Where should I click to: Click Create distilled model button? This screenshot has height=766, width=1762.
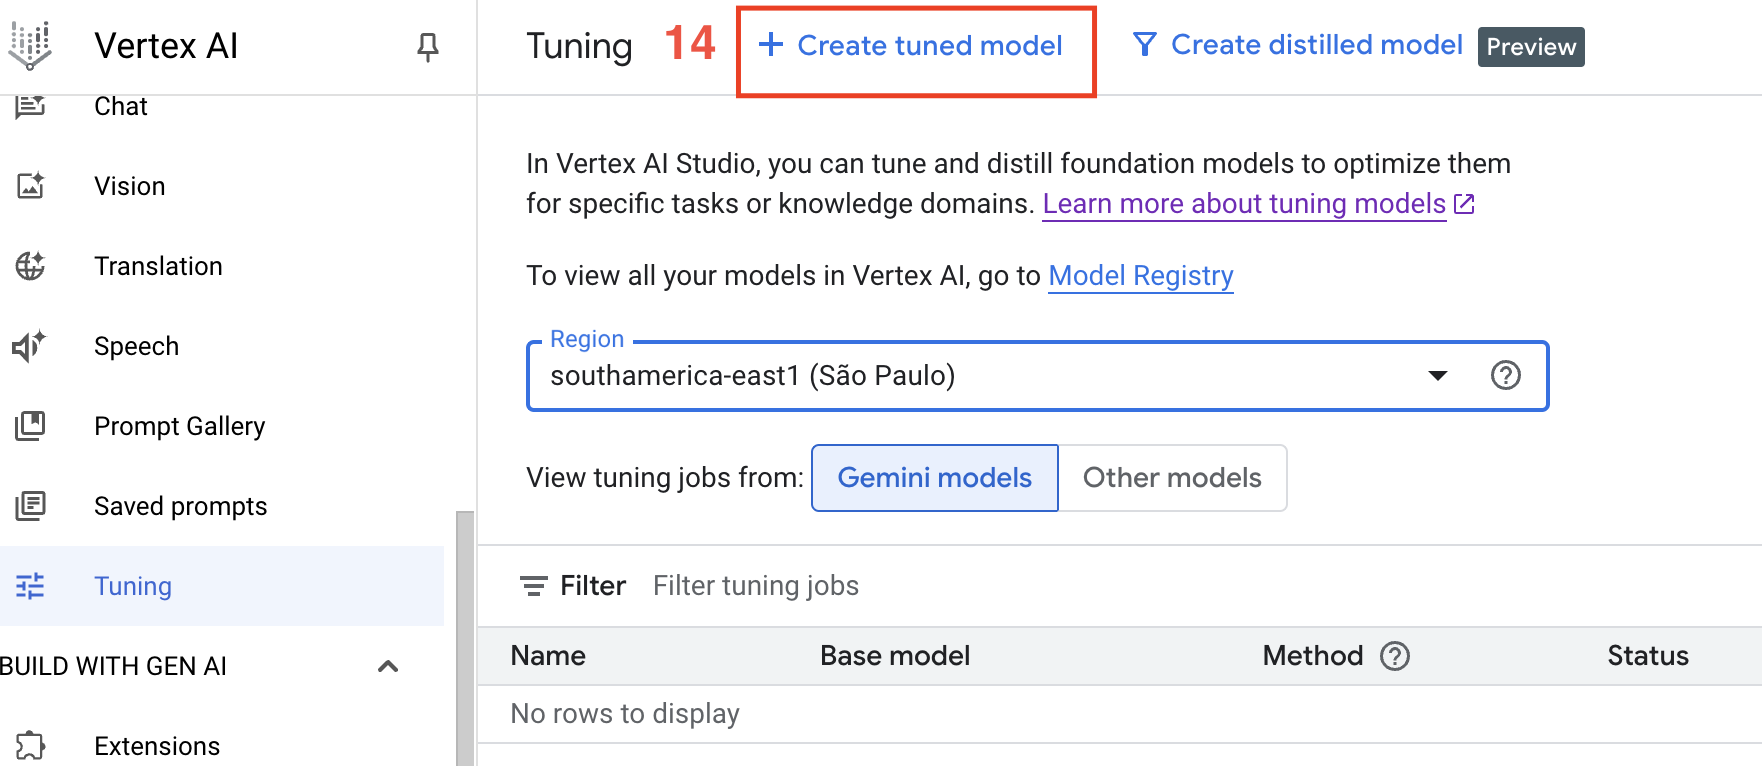pyautogui.click(x=1298, y=45)
